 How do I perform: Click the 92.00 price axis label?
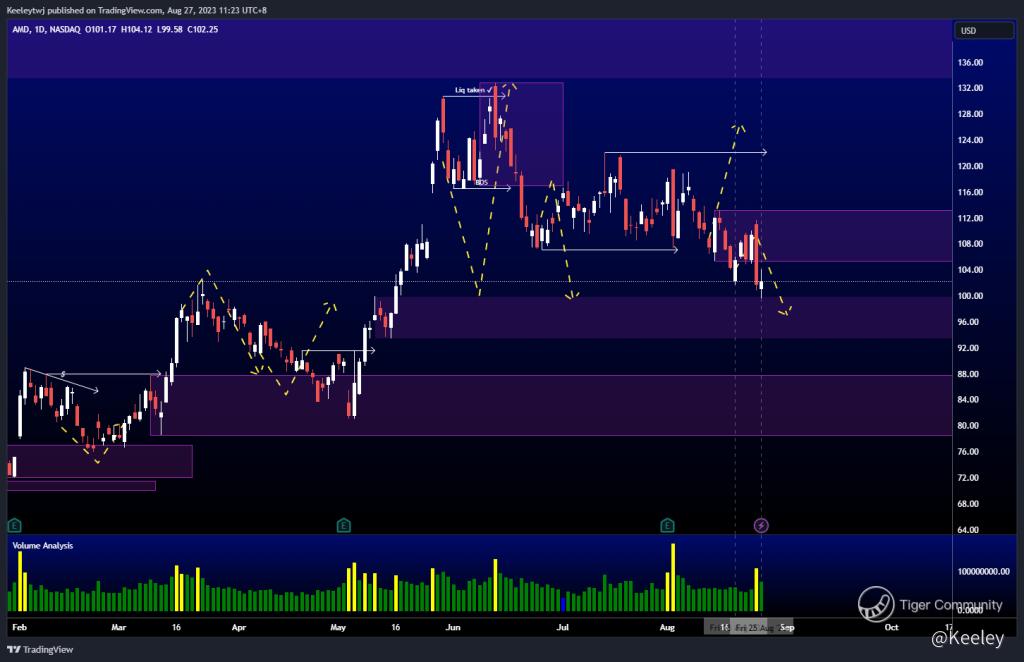pos(968,349)
